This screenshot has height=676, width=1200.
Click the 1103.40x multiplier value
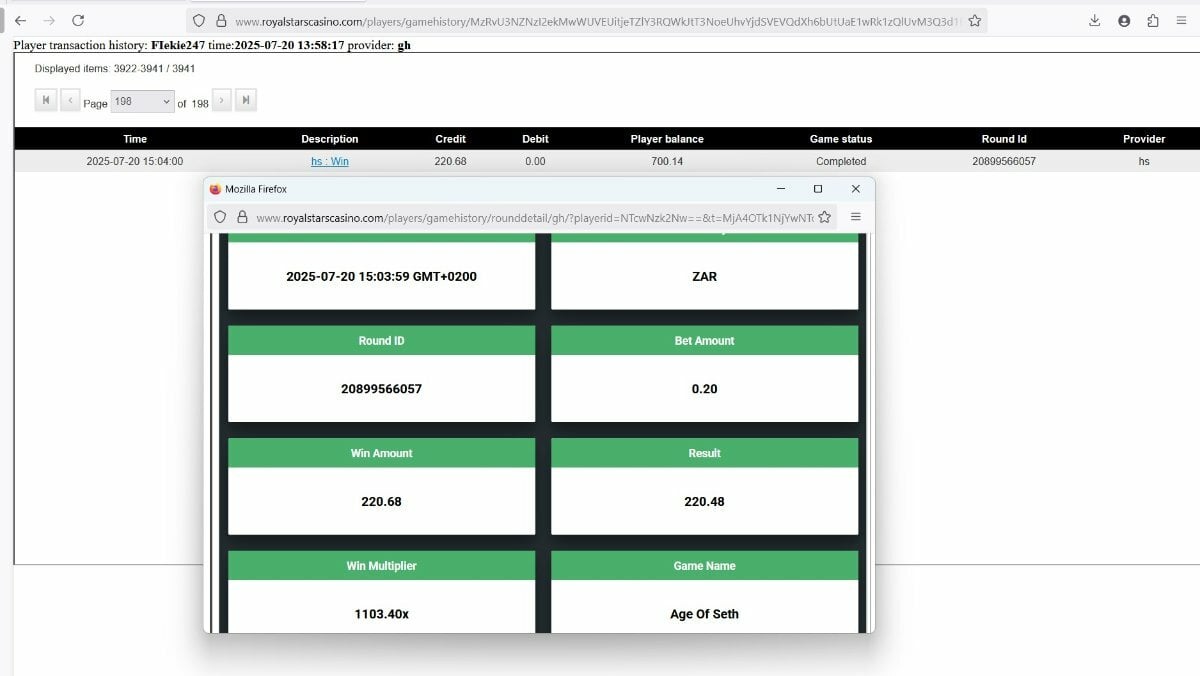tap(381, 614)
